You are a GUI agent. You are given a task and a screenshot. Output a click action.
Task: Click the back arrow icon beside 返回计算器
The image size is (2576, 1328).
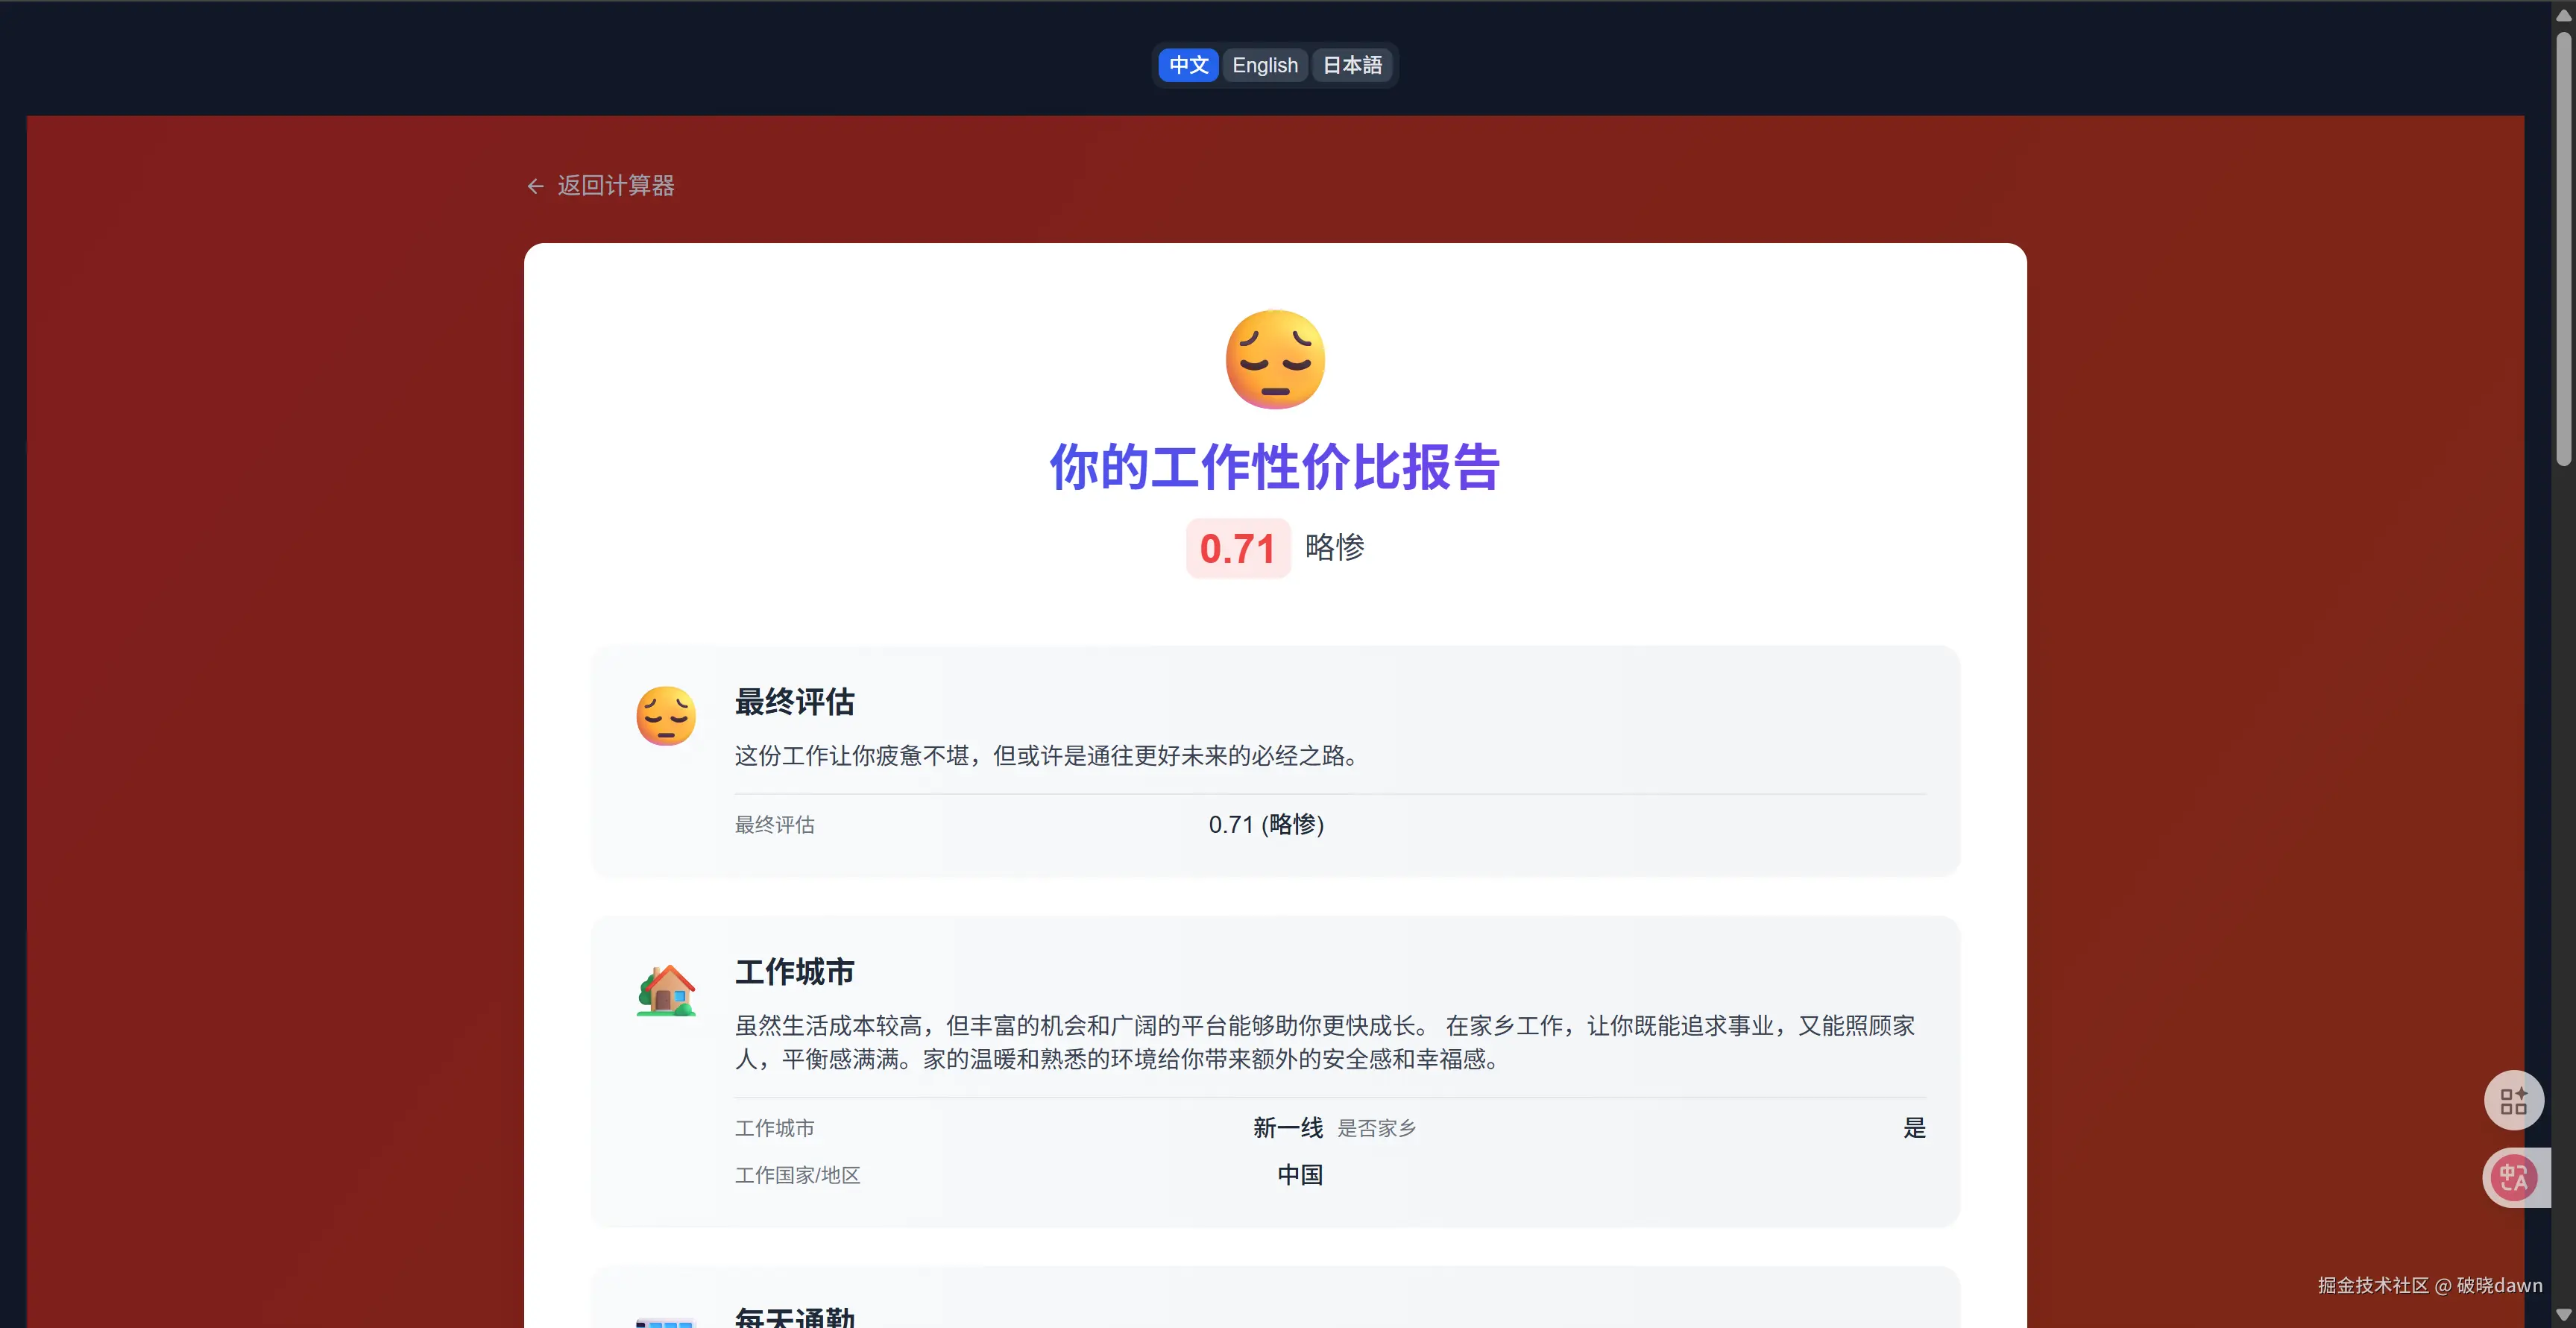tap(535, 186)
